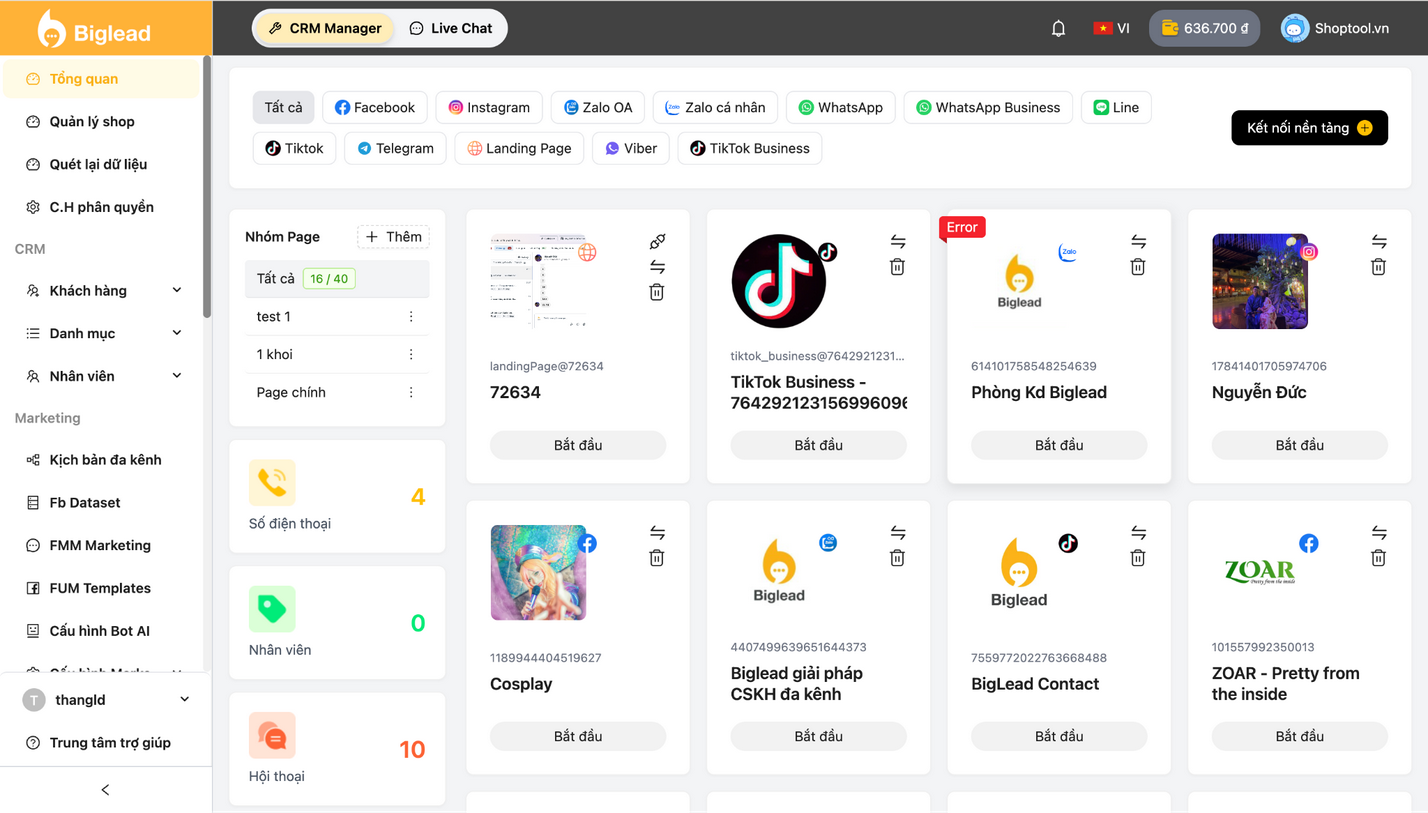Viewport: 1428px width, 813px height.
Task: Expand the Danh mục menu
Action: tap(101, 333)
